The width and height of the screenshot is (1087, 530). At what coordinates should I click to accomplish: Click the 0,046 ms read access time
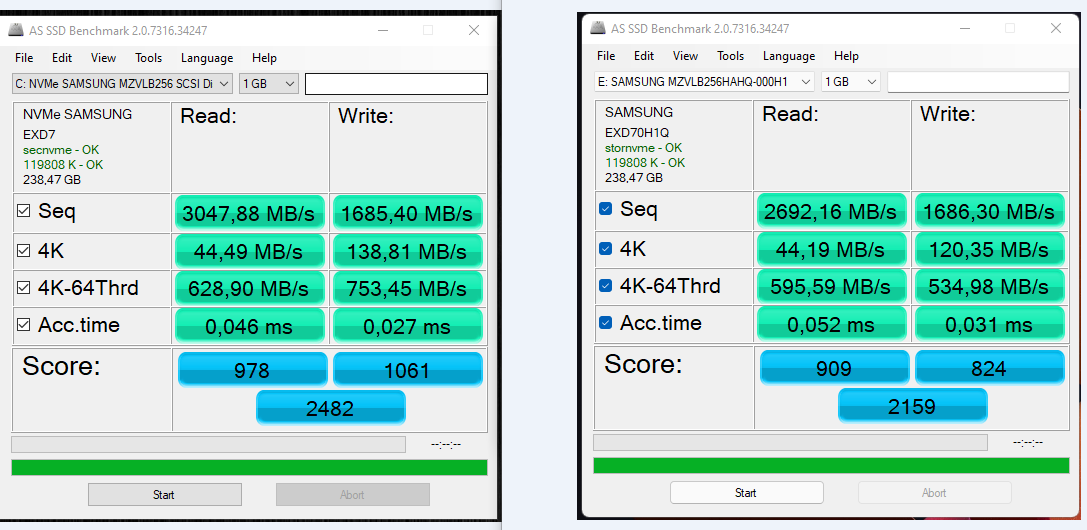coord(250,326)
